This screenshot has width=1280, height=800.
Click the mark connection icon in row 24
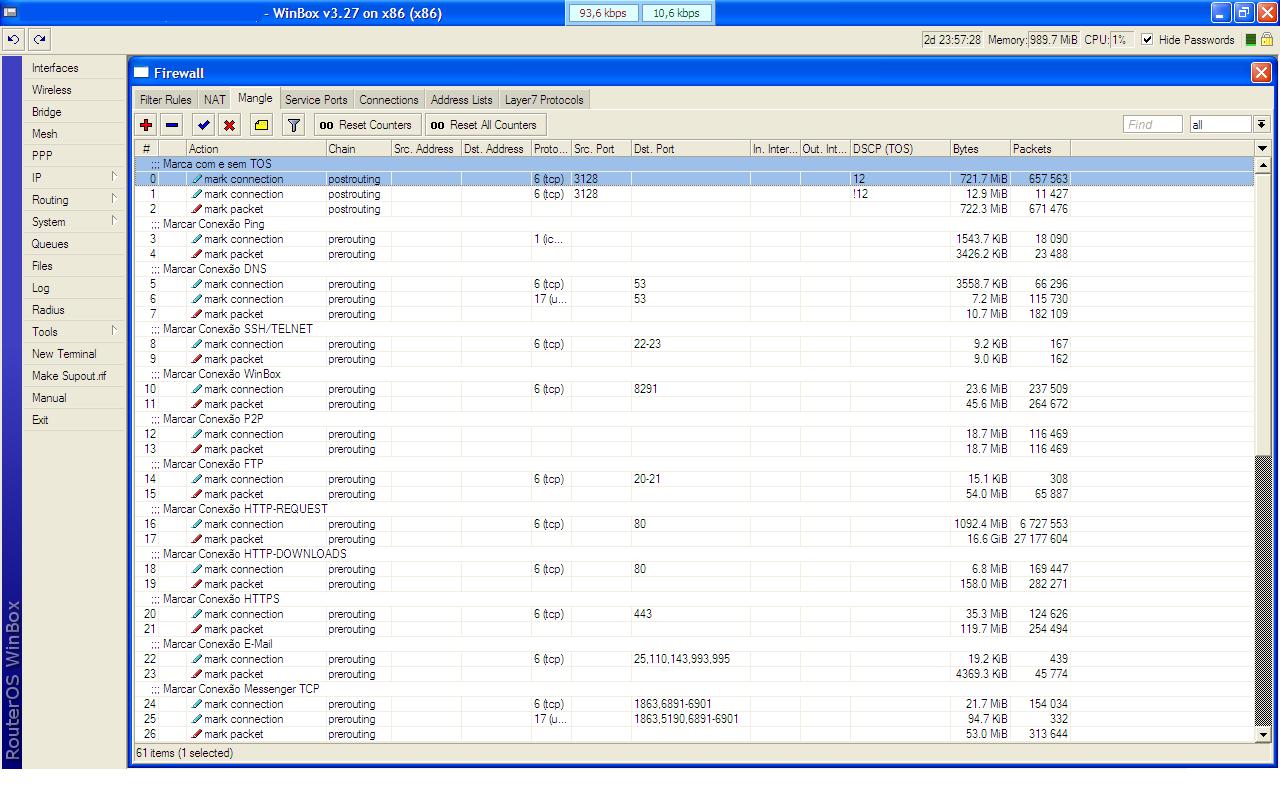tap(197, 704)
